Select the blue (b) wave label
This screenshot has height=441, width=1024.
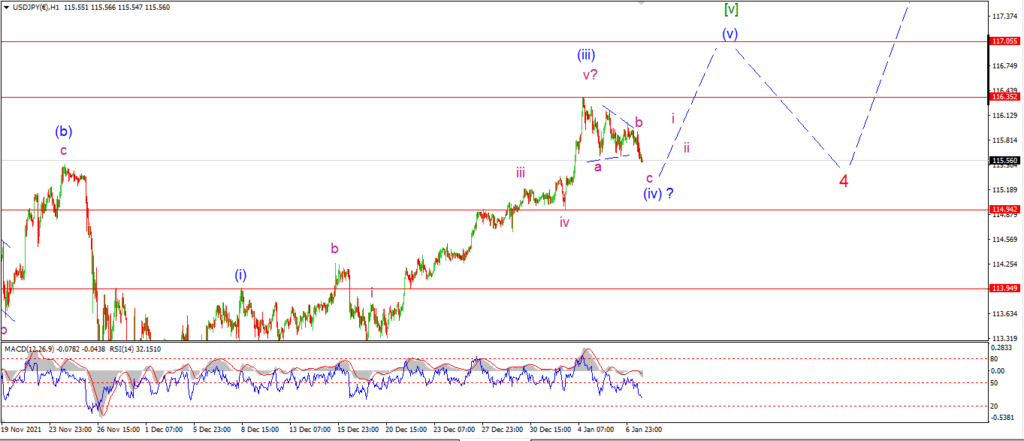click(63, 131)
